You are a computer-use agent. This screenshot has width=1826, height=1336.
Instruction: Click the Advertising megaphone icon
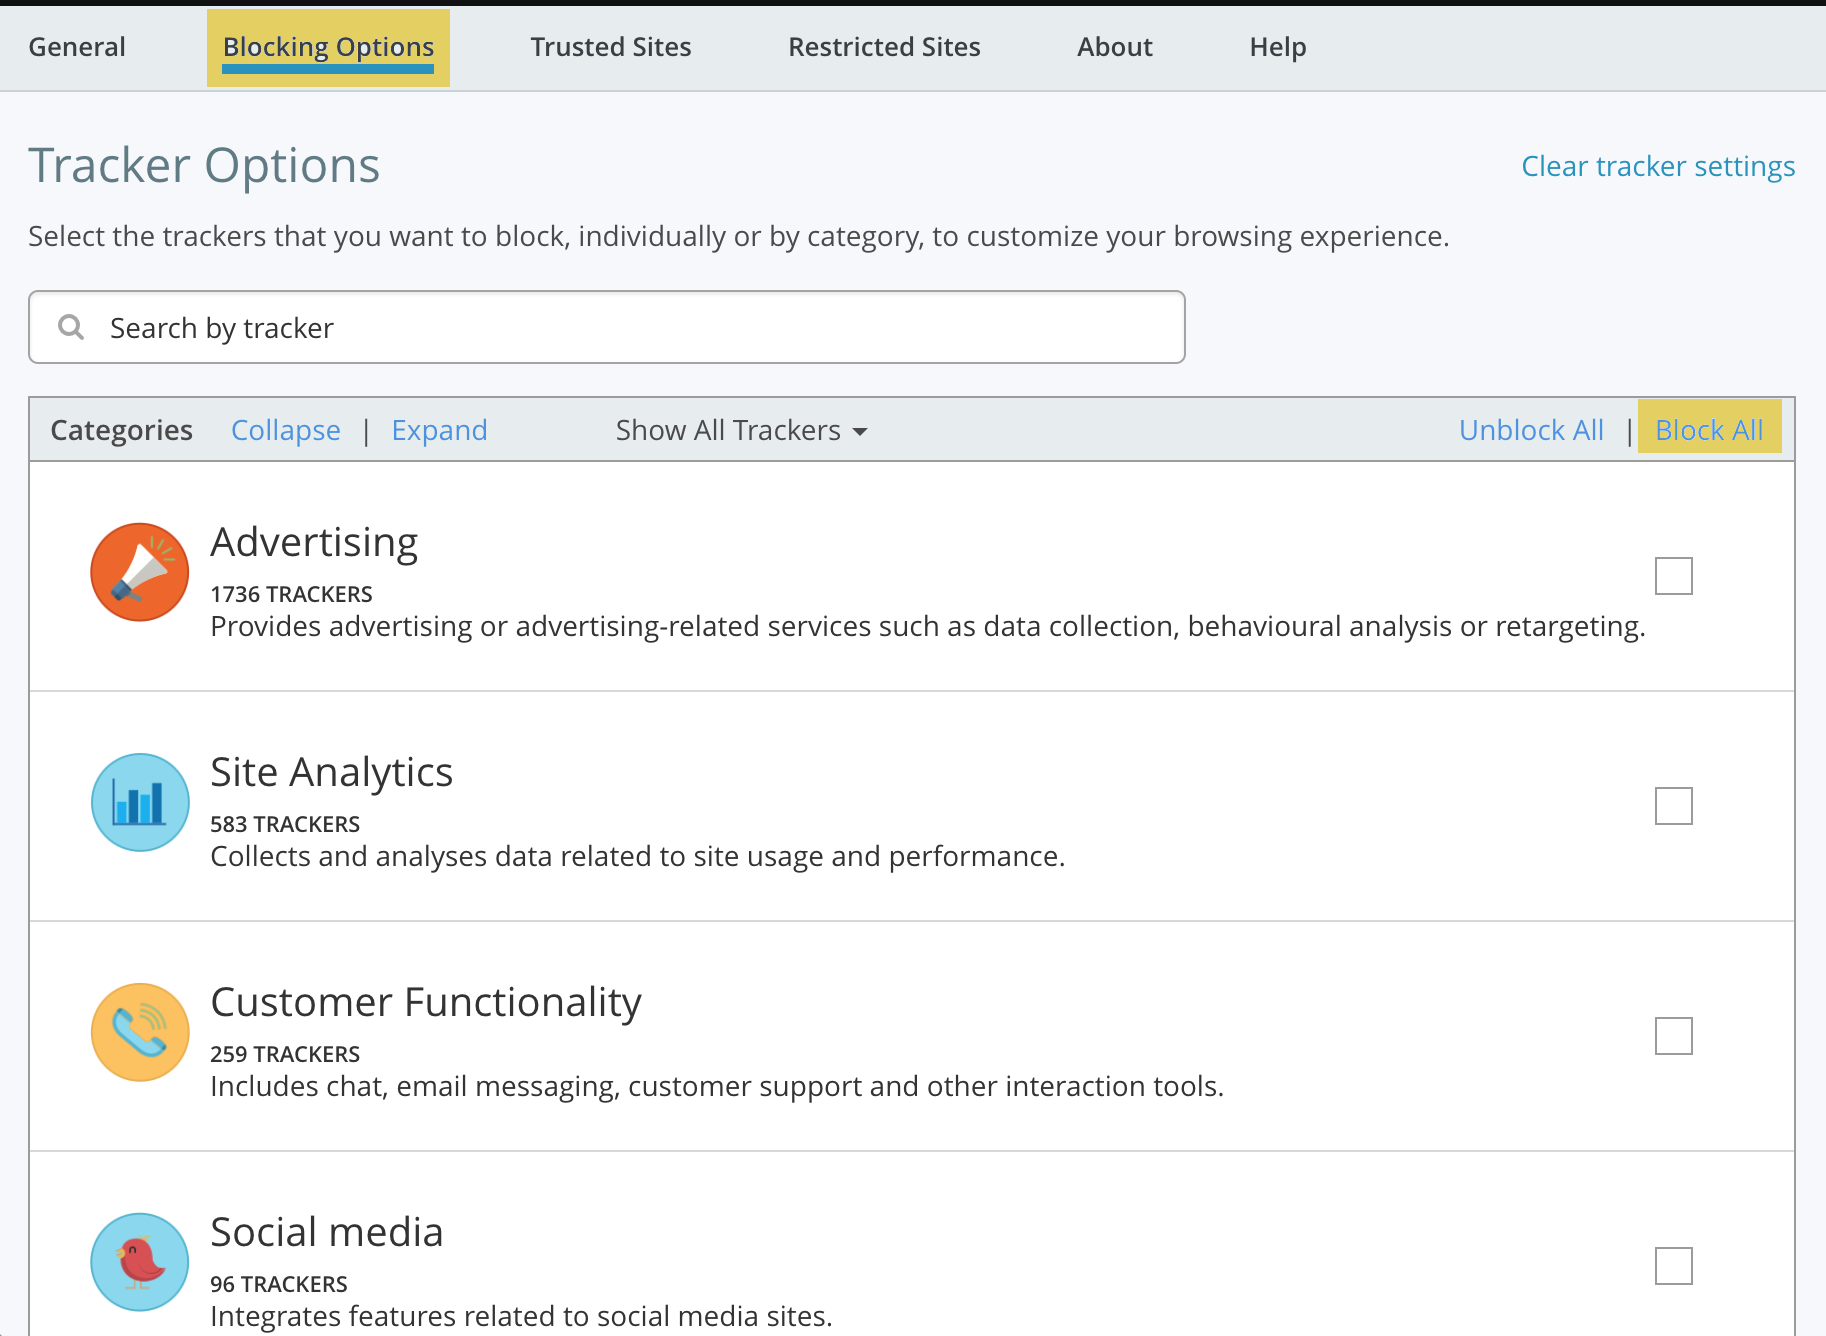tap(140, 572)
